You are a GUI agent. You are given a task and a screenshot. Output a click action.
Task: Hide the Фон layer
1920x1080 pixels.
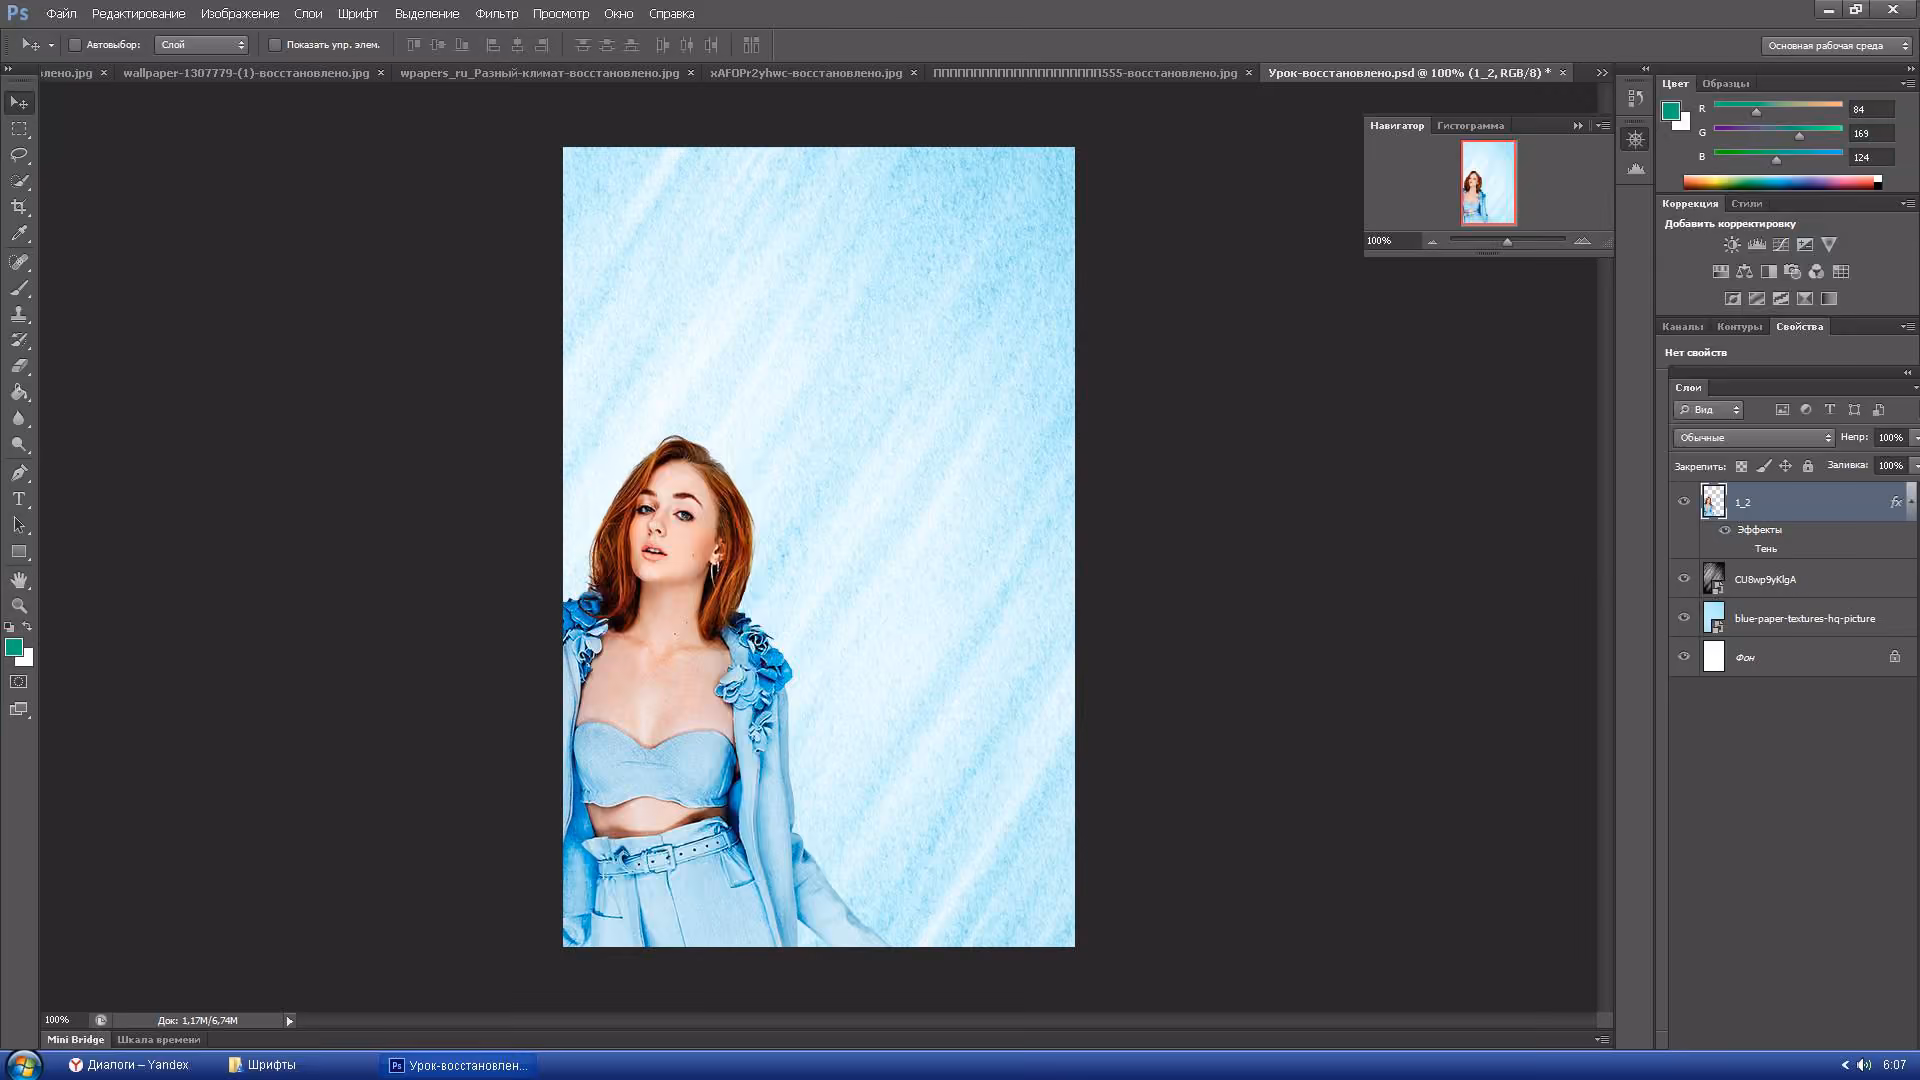click(x=1684, y=657)
